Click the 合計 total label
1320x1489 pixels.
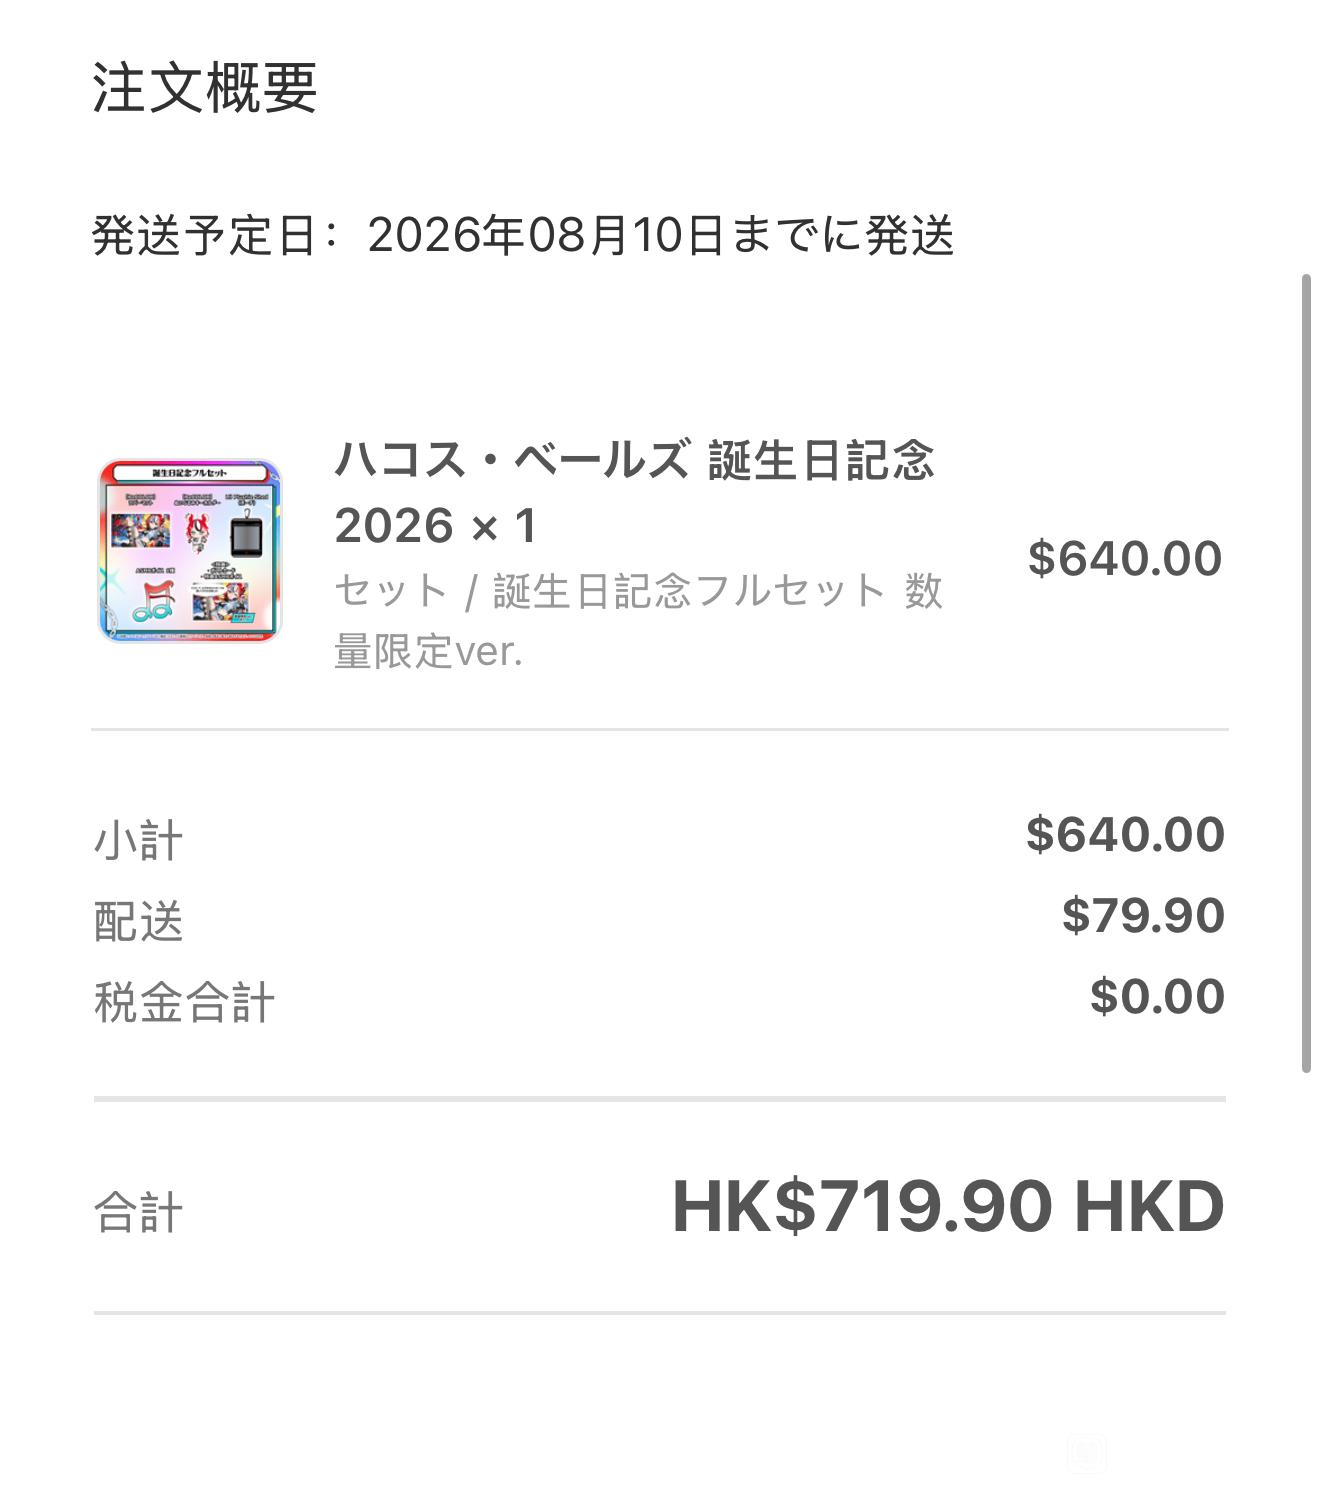pos(139,1212)
